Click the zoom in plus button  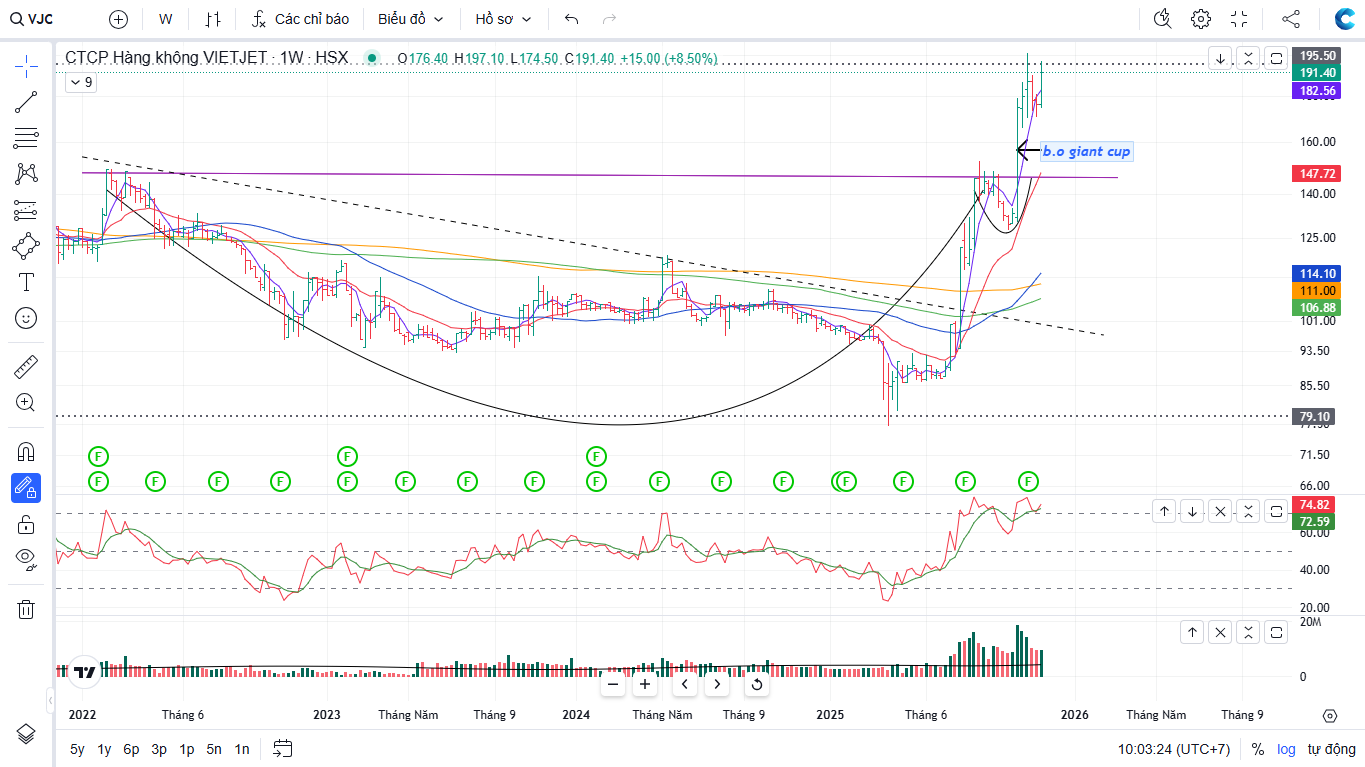[645, 685]
